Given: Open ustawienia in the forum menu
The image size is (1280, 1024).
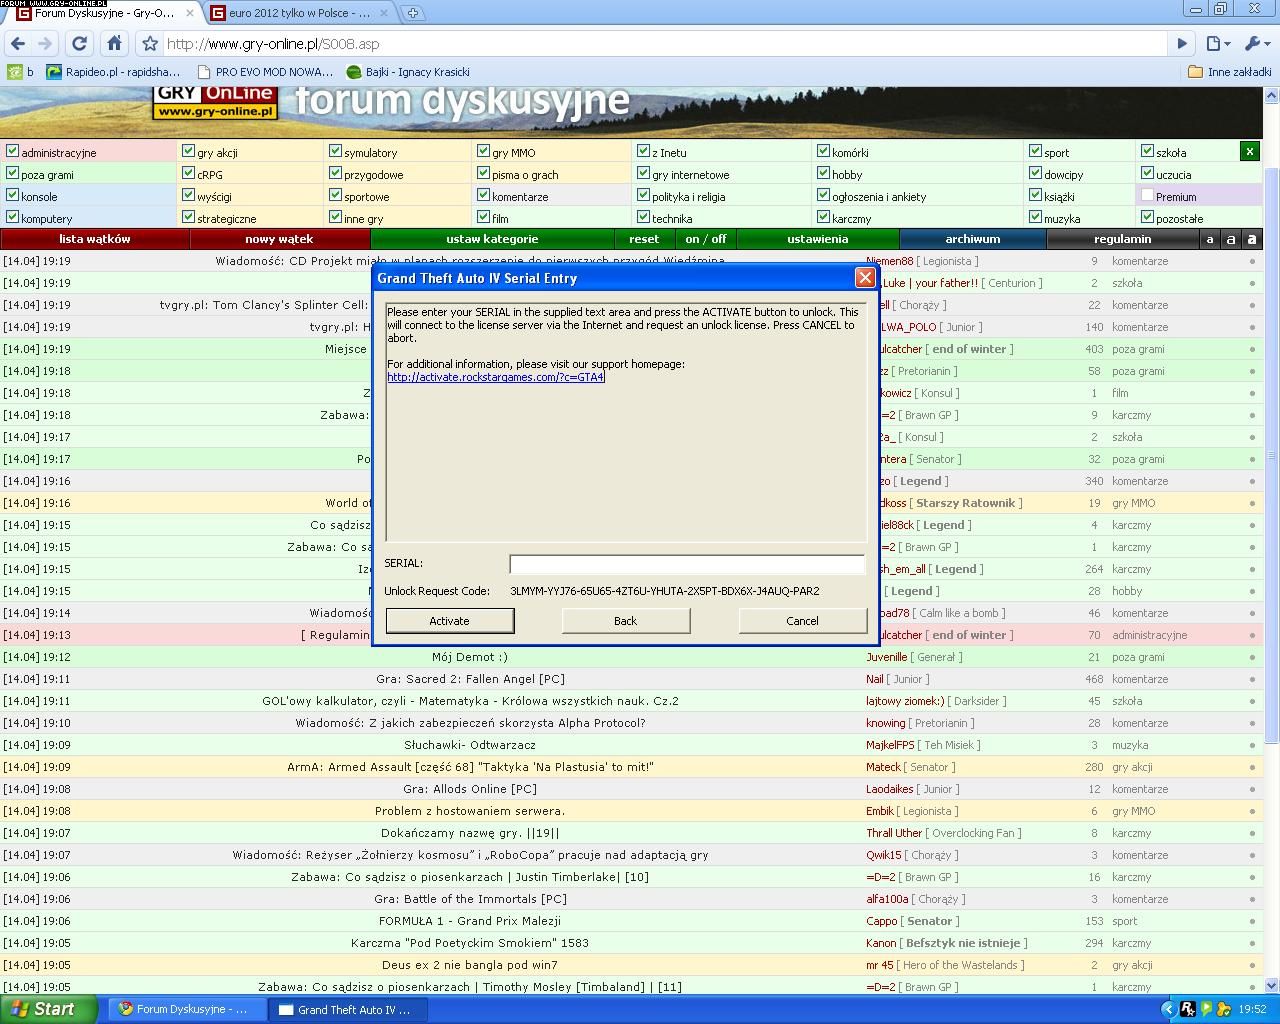Looking at the screenshot, I should point(818,239).
